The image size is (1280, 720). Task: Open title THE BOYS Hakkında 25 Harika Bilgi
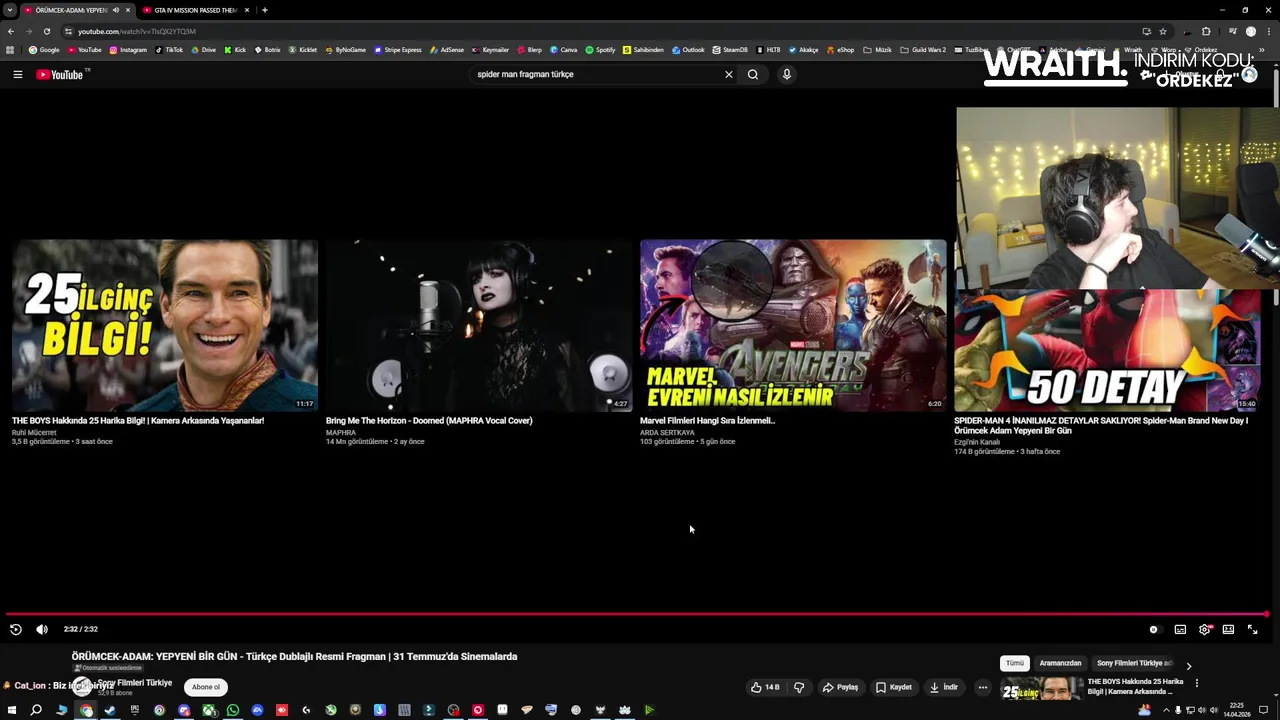pyautogui.click(x=138, y=421)
